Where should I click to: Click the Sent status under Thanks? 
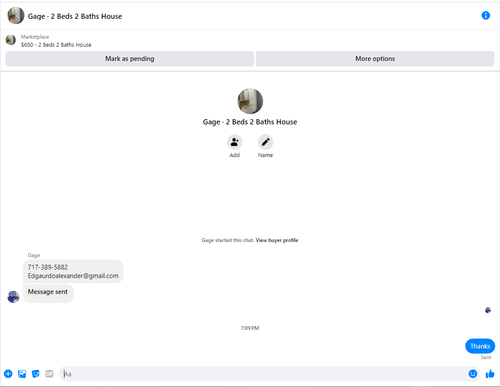(486, 357)
